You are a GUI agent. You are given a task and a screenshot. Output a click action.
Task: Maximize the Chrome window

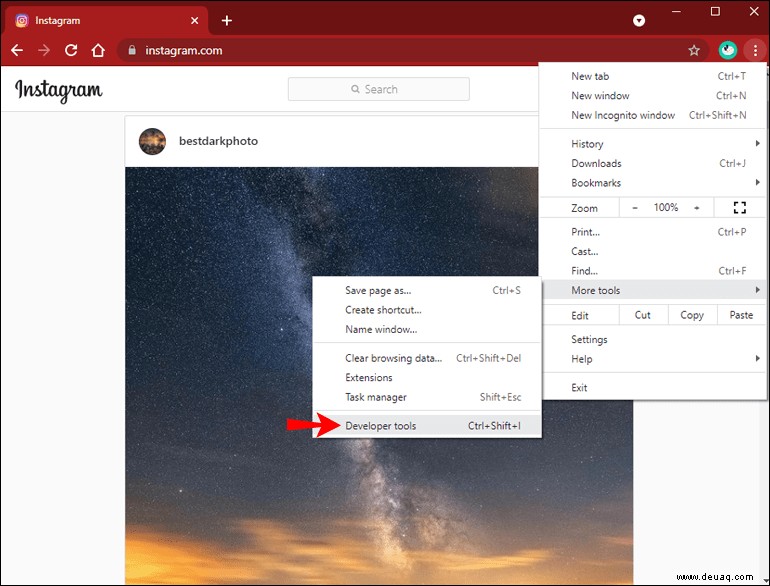(x=715, y=11)
